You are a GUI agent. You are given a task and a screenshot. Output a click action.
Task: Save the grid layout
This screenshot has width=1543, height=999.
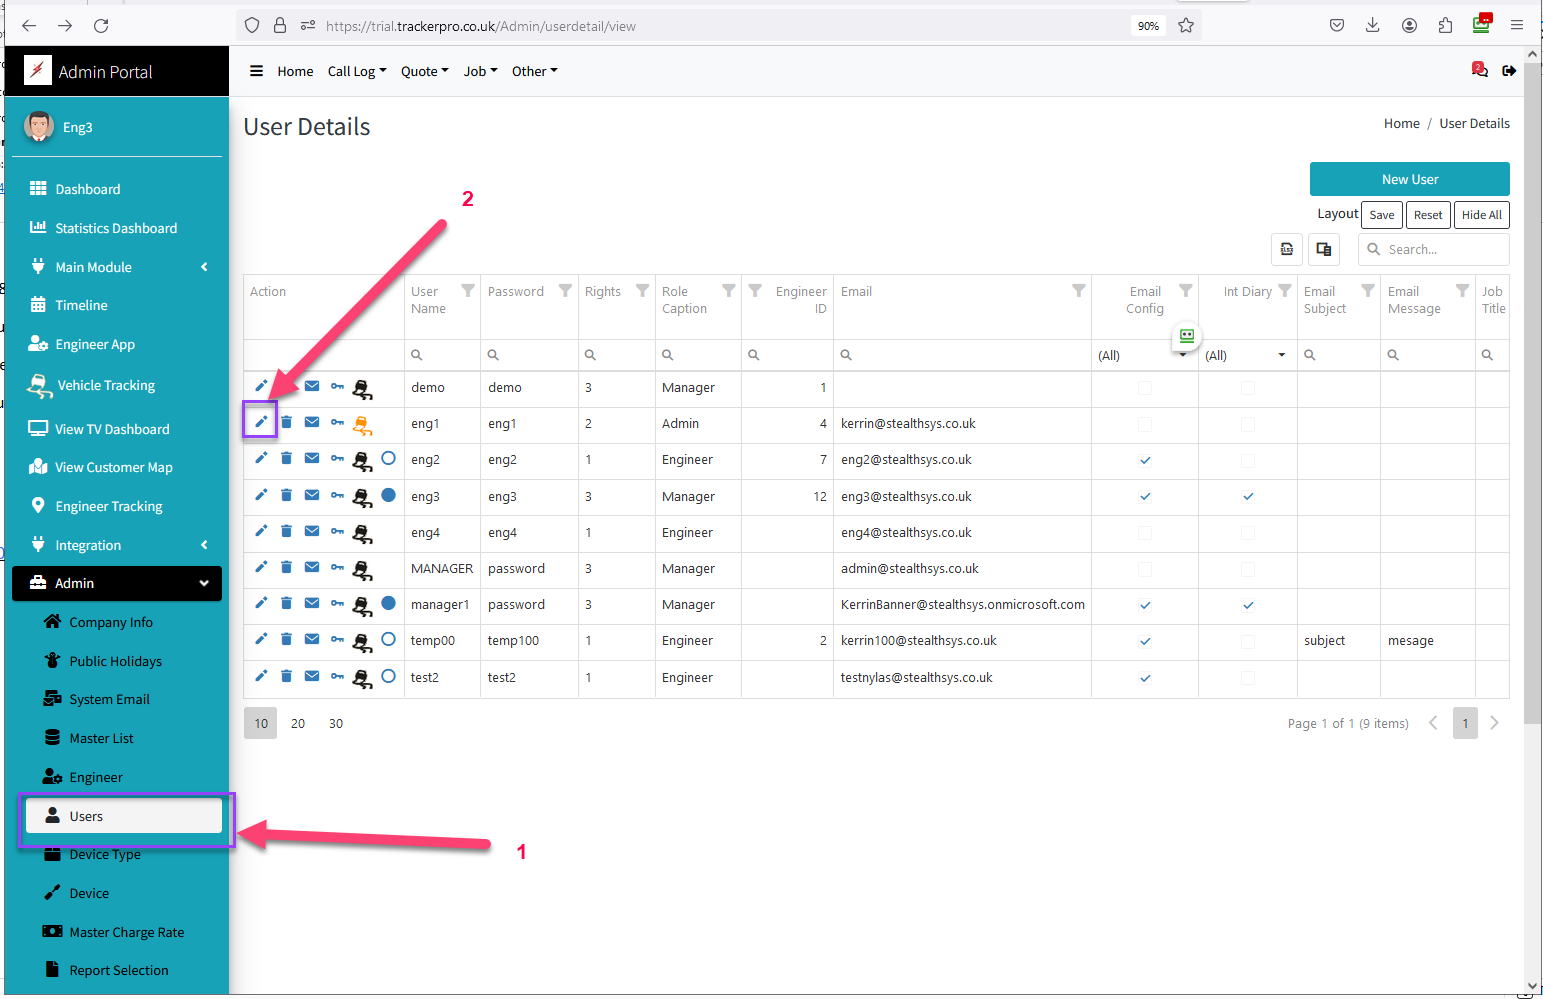coord(1382,215)
